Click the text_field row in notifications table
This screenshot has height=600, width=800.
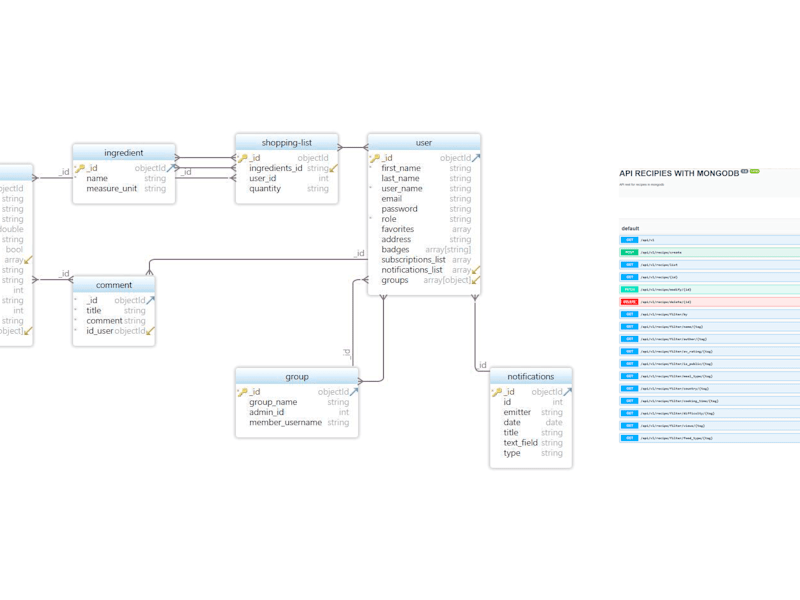point(531,443)
